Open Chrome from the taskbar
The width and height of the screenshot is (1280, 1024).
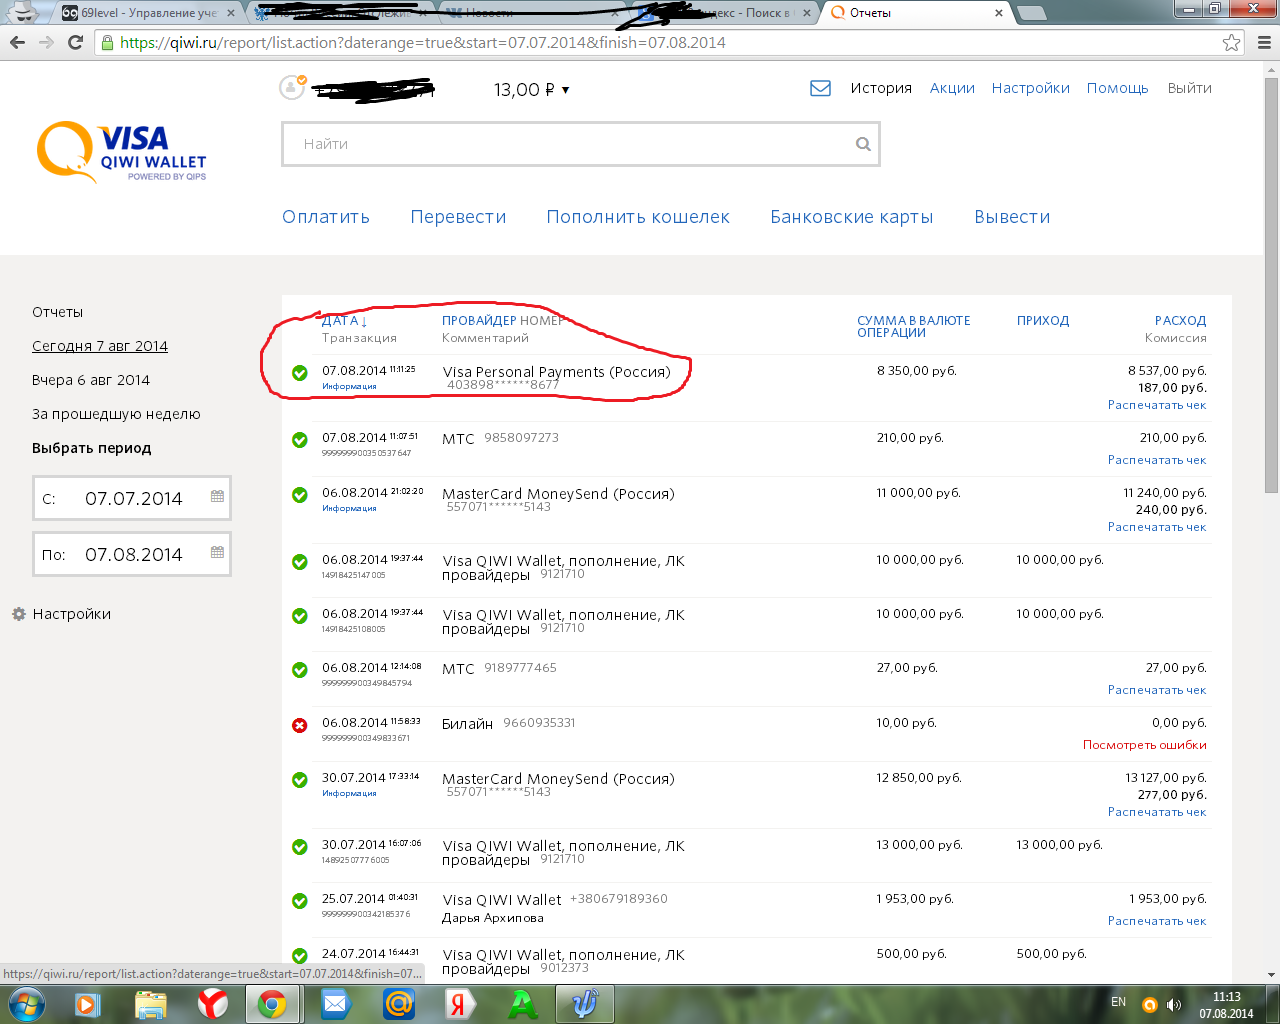point(271,1004)
